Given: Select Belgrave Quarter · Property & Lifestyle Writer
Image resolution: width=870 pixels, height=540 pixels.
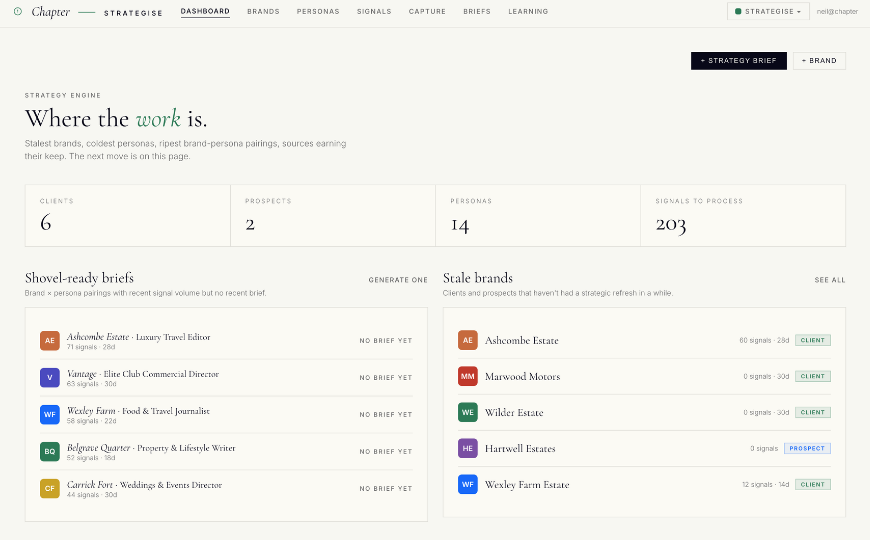Looking at the screenshot, I should tap(151, 448).
